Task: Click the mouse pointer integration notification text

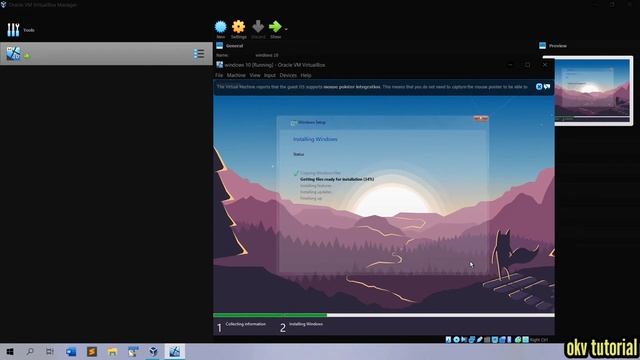Action: click(x=372, y=87)
